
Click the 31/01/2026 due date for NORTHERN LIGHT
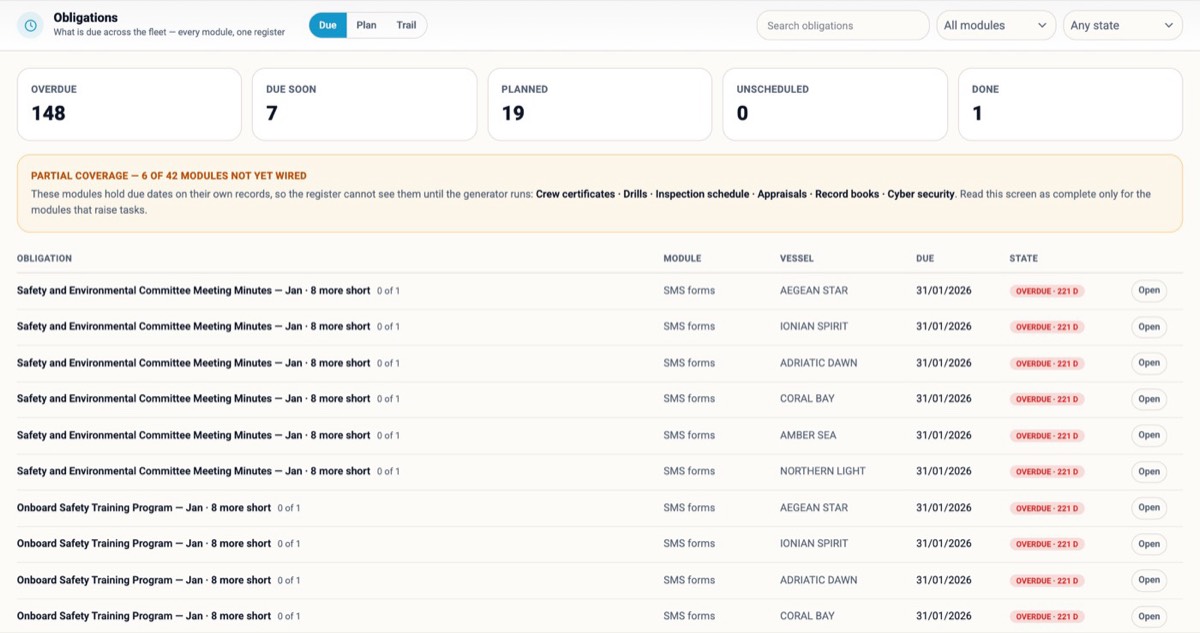pyautogui.click(x=944, y=471)
